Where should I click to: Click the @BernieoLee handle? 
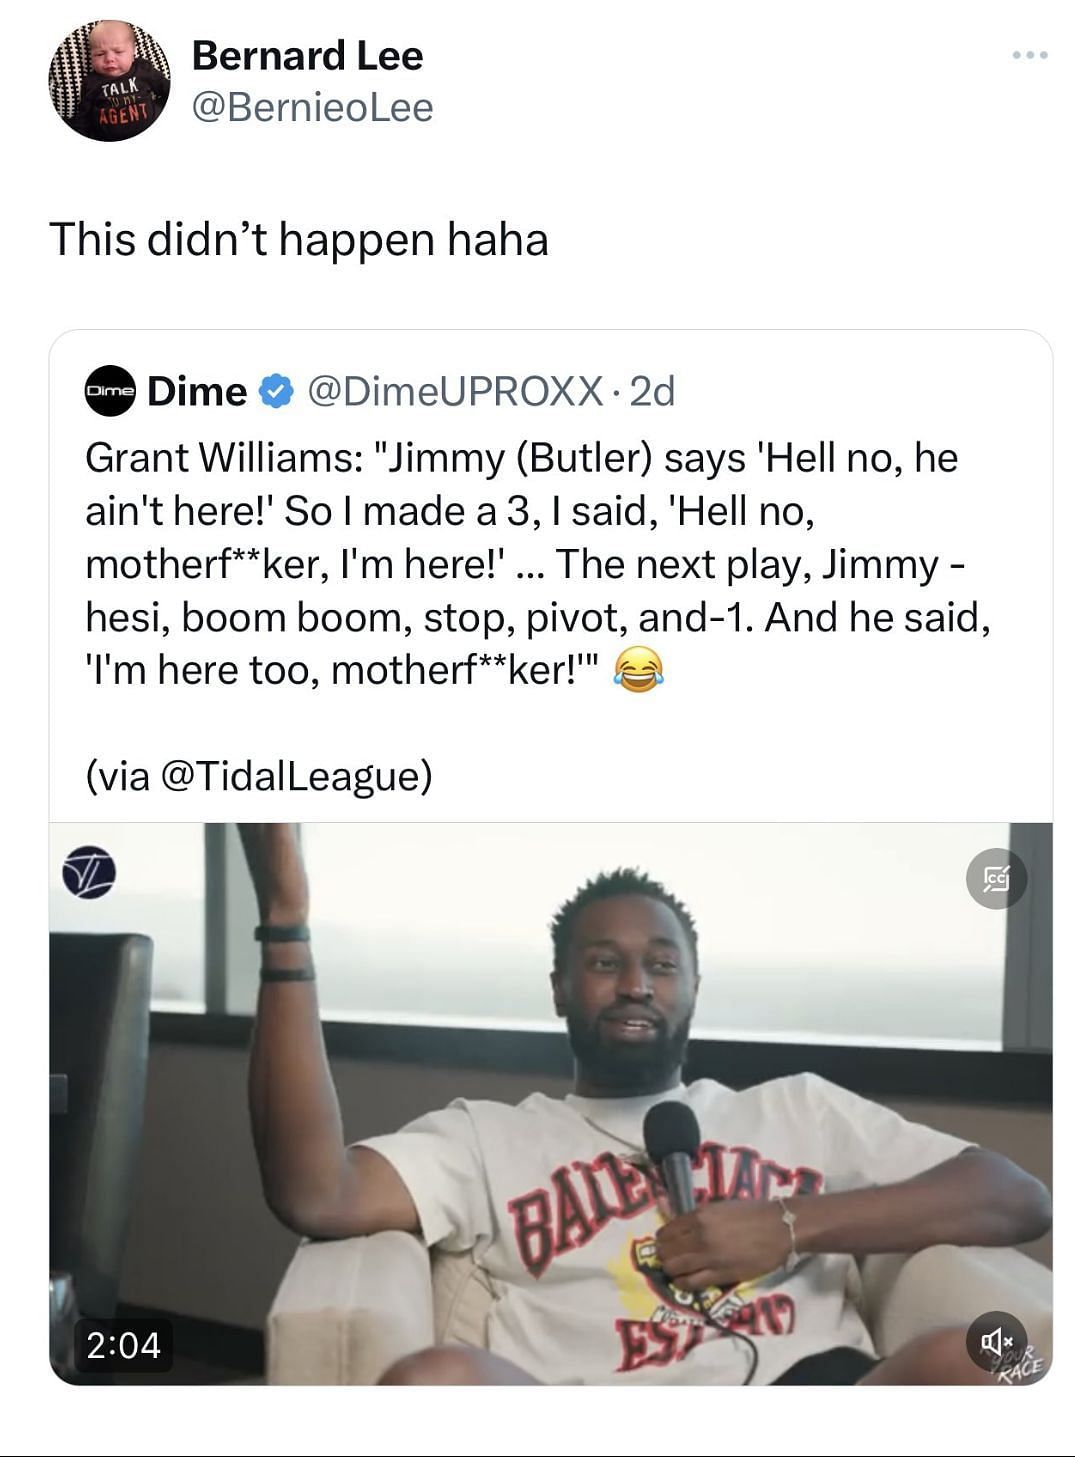312,107
